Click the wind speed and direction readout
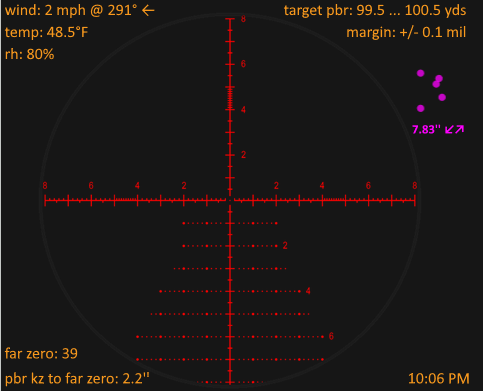 [x=79, y=11]
